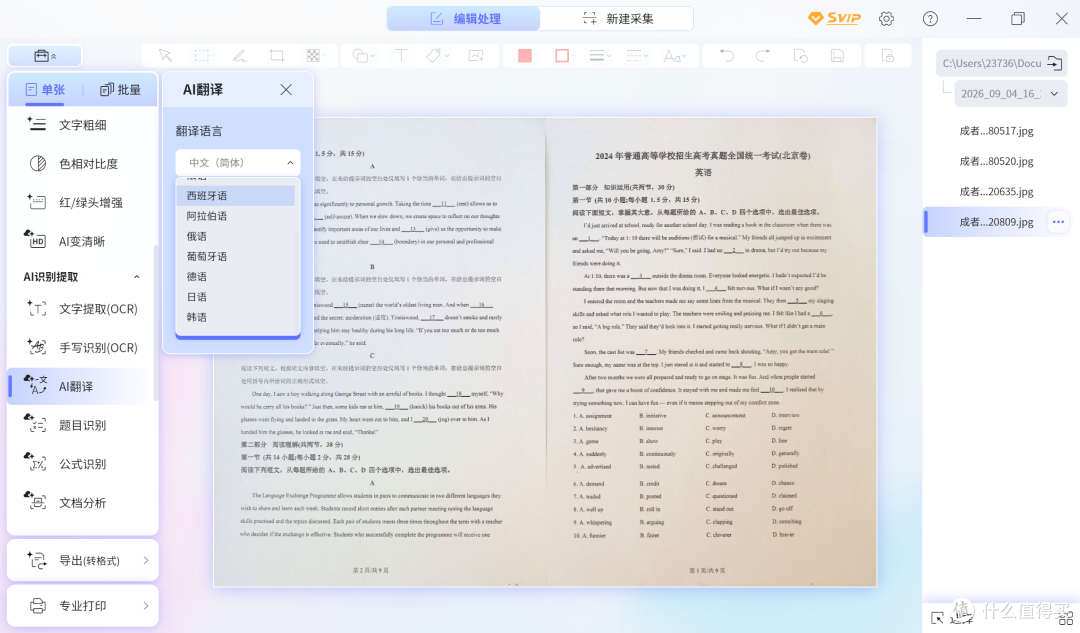
Task: Choose 韩语 from the language list
Action: click(236, 317)
